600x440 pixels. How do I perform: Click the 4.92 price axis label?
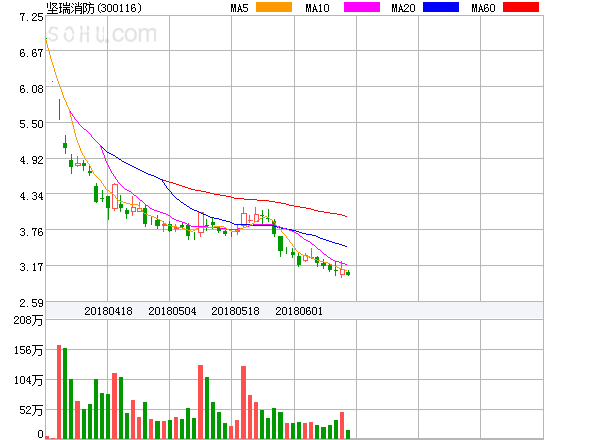click(x=31, y=160)
